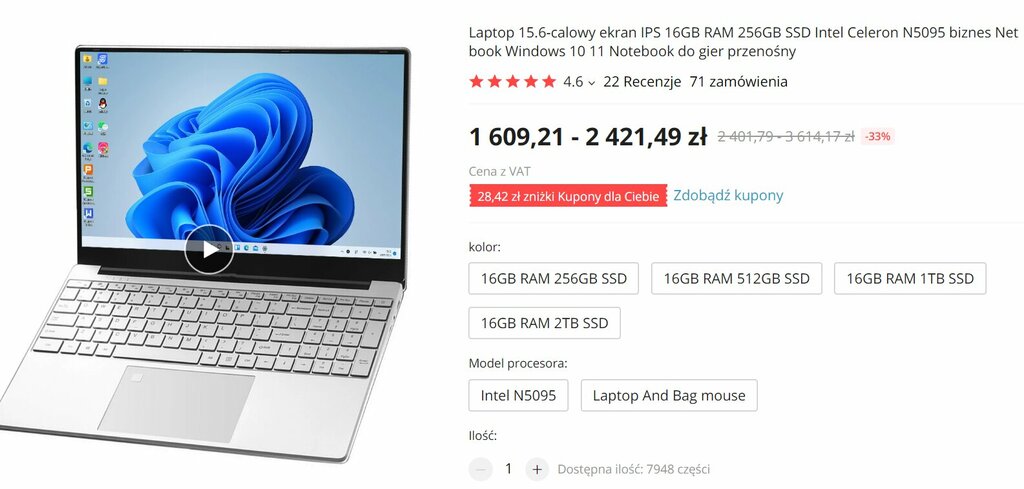Play the laptop product video
Viewport: 1024px width, 489px height.
(x=209, y=249)
